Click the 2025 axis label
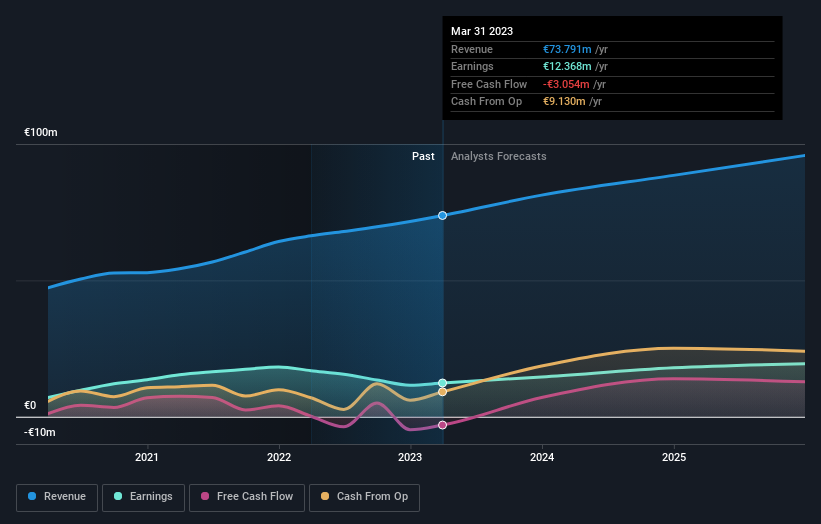 [674, 457]
